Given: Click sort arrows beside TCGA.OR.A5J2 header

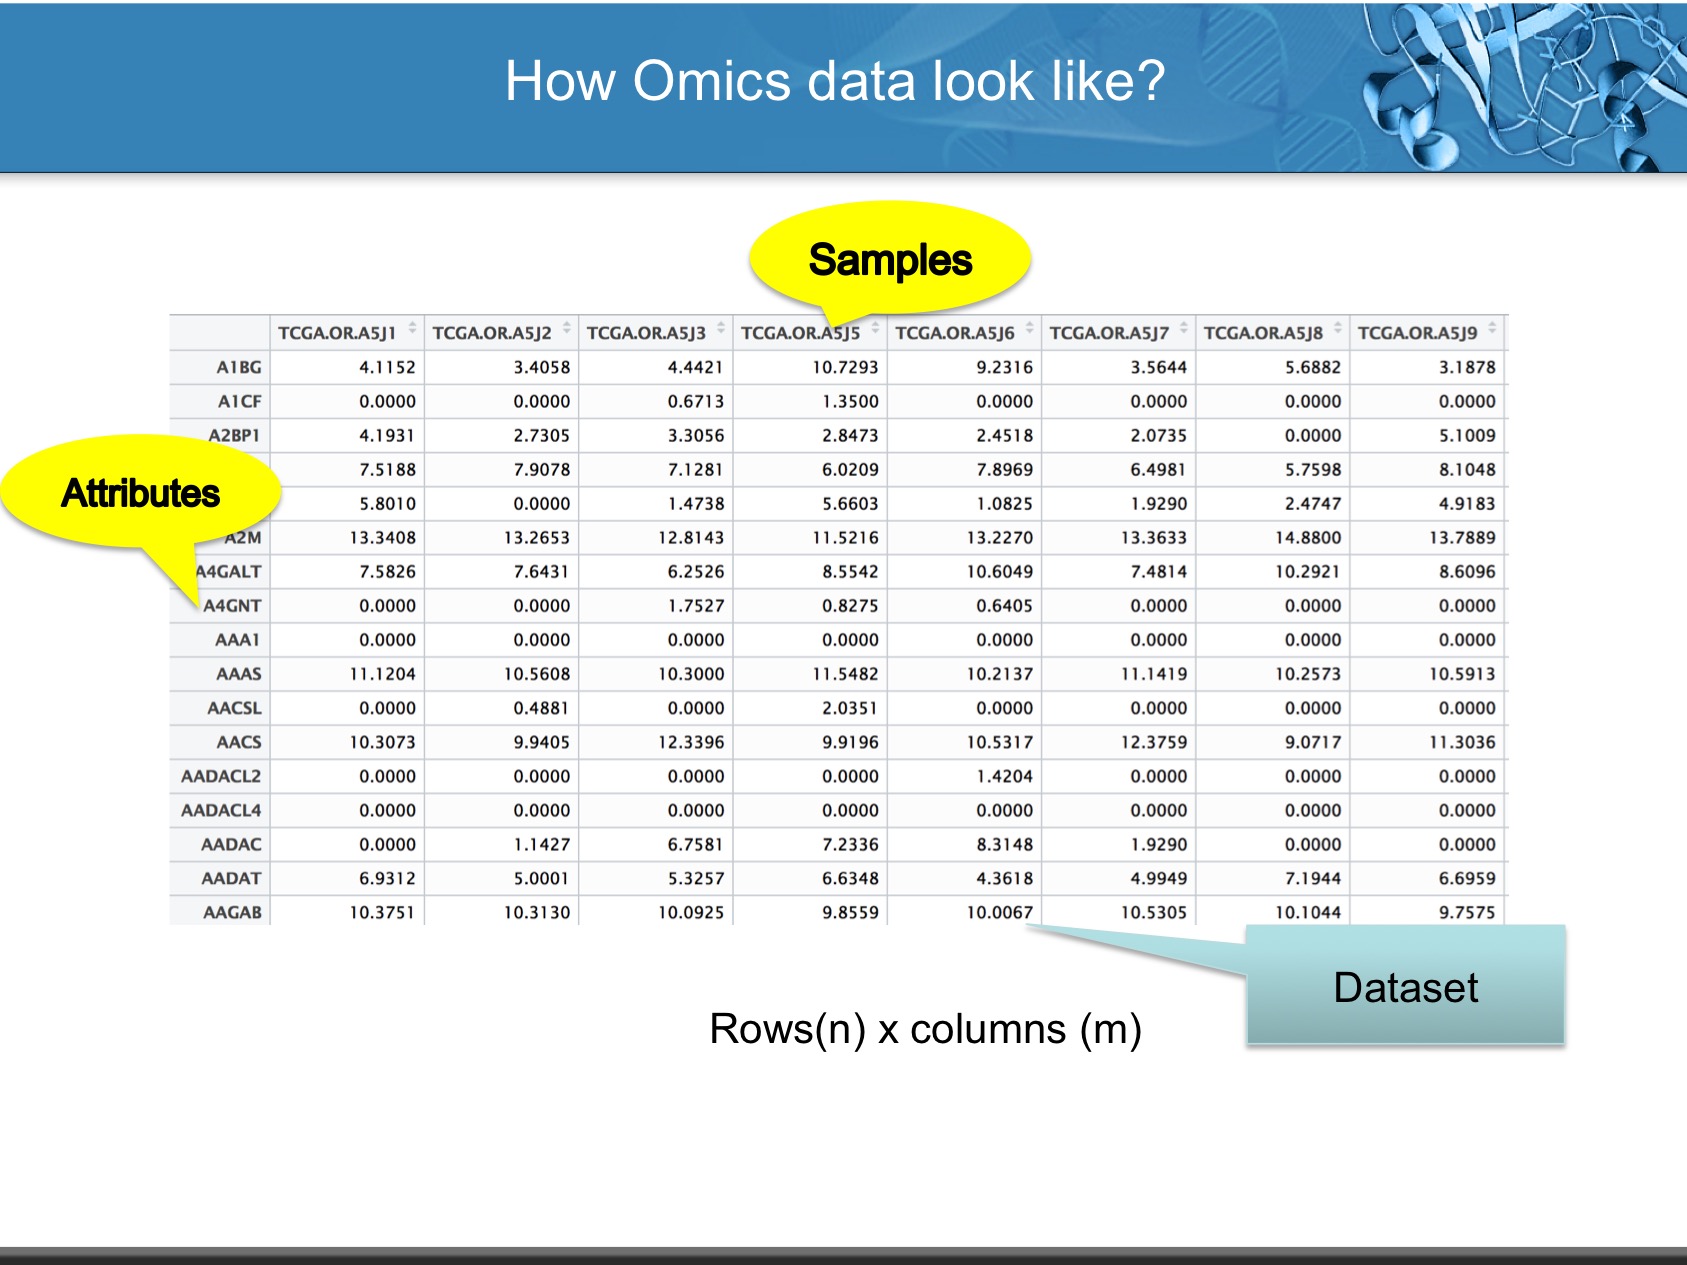Looking at the screenshot, I should tap(567, 330).
